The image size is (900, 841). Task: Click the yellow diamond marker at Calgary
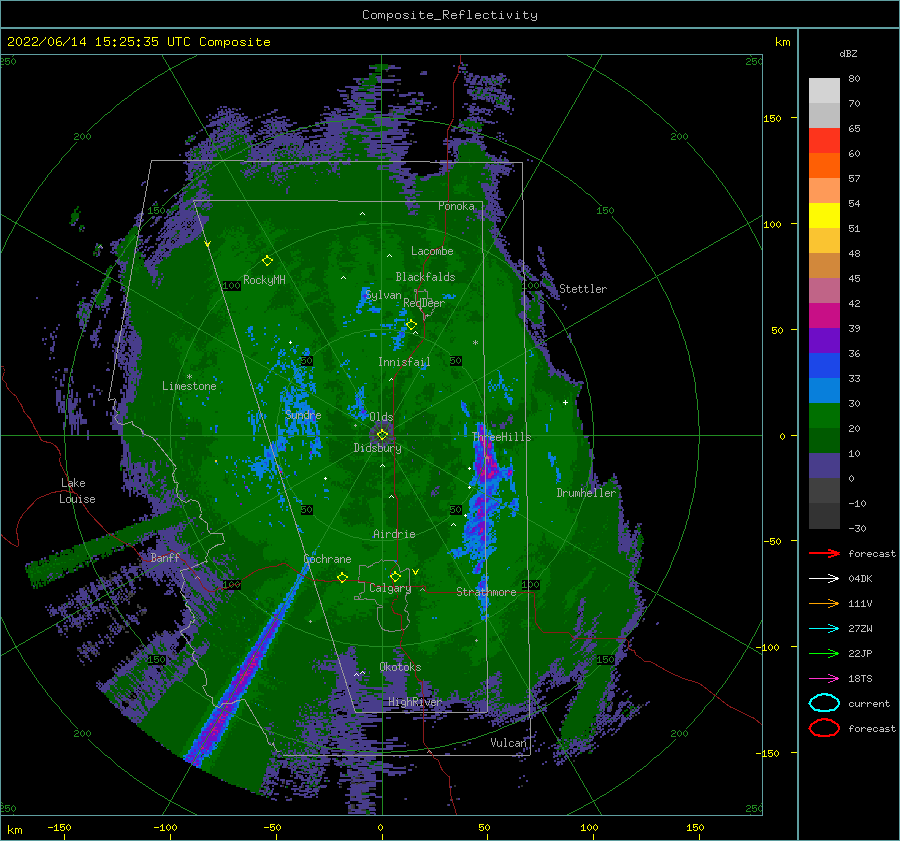coord(395,576)
